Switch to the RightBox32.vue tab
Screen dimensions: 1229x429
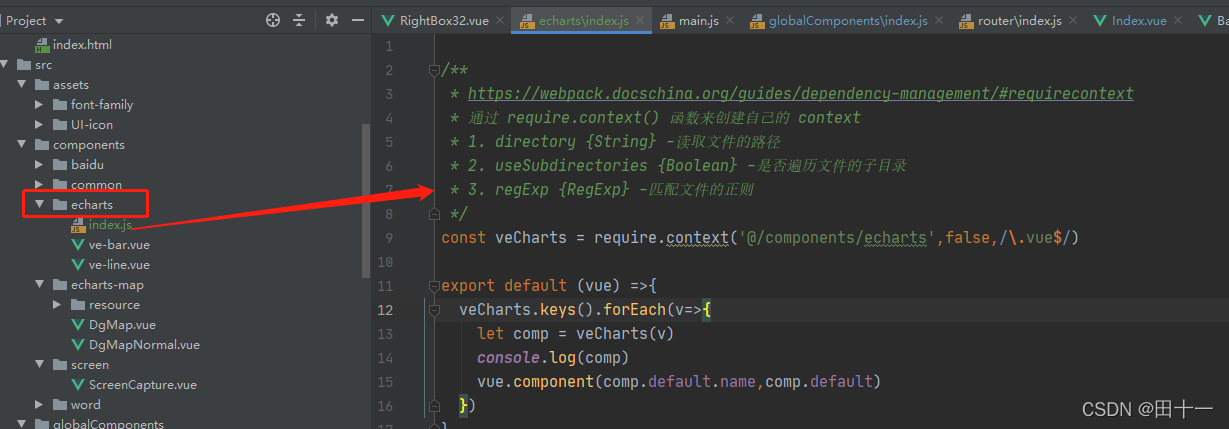point(443,20)
